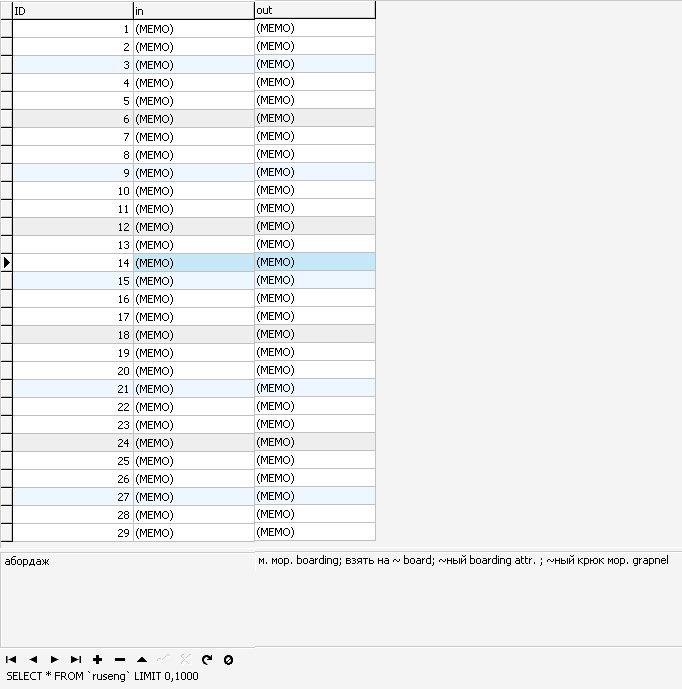Click the 'in' memo pane containing абордаж
This screenshot has width=682, height=689.
coord(127,600)
